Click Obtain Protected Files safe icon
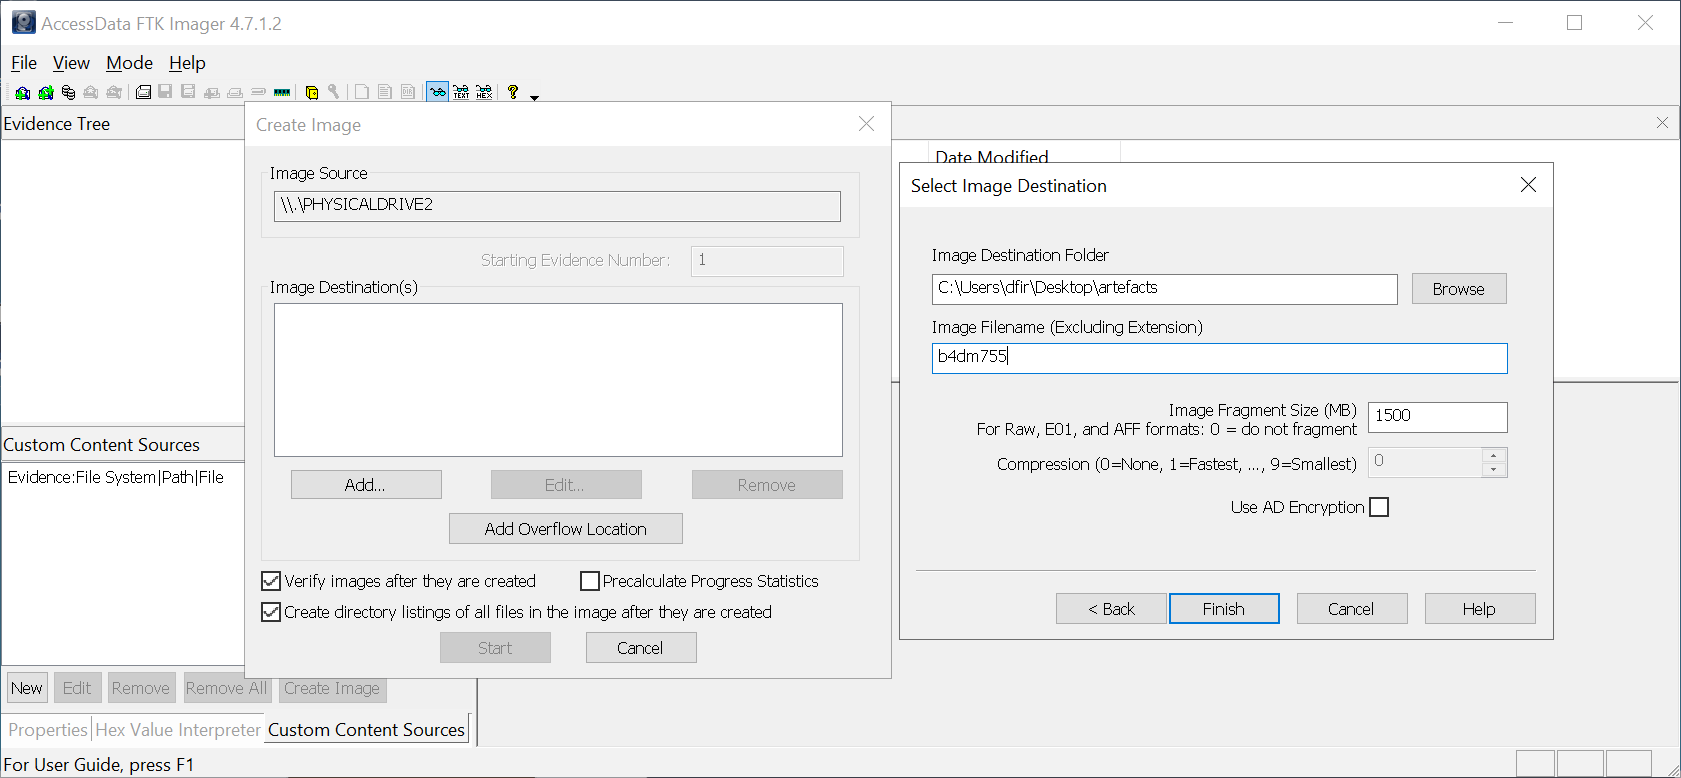Viewport: 1681px width, 778px height. pyautogui.click(x=312, y=93)
